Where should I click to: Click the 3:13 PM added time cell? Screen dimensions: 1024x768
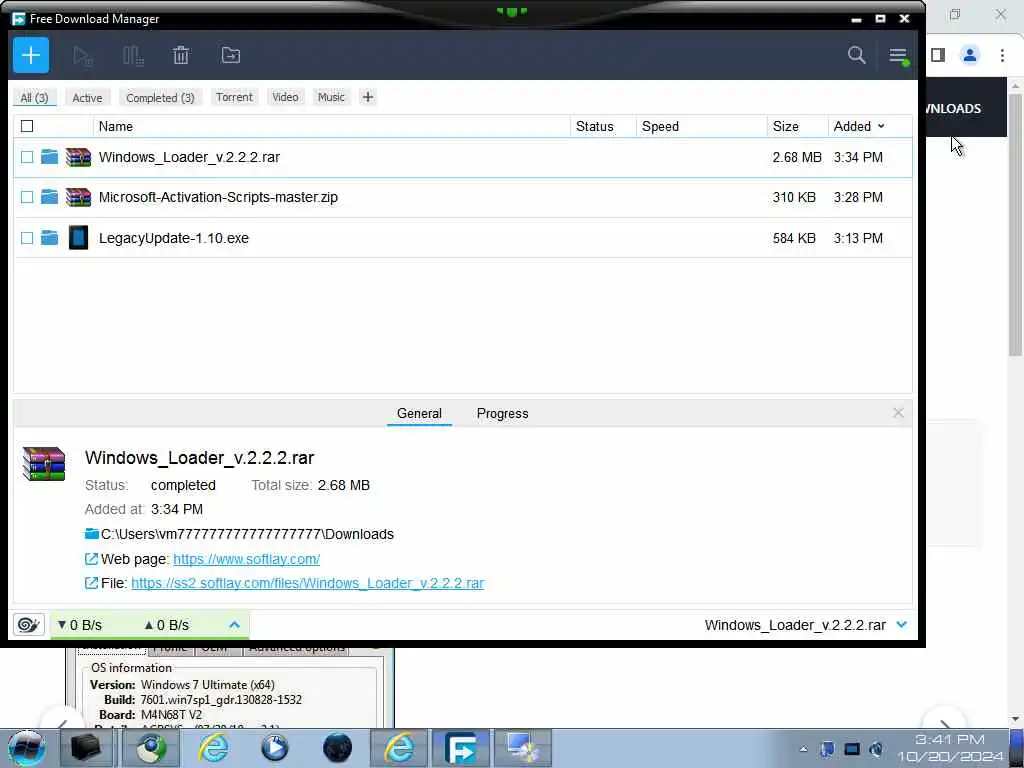[x=858, y=238]
